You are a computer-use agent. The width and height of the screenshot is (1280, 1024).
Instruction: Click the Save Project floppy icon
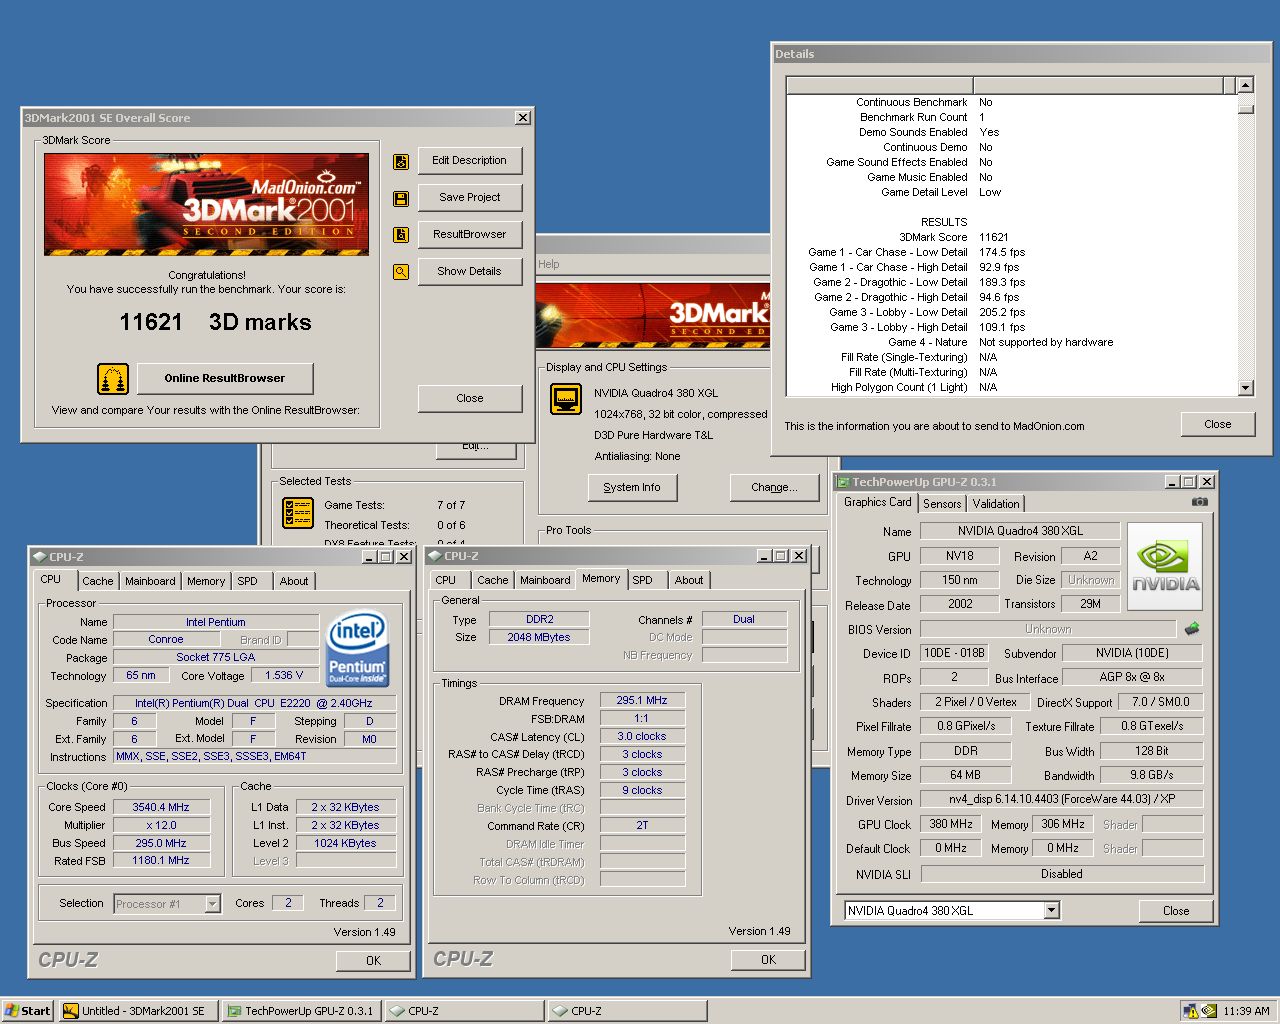[401, 198]
